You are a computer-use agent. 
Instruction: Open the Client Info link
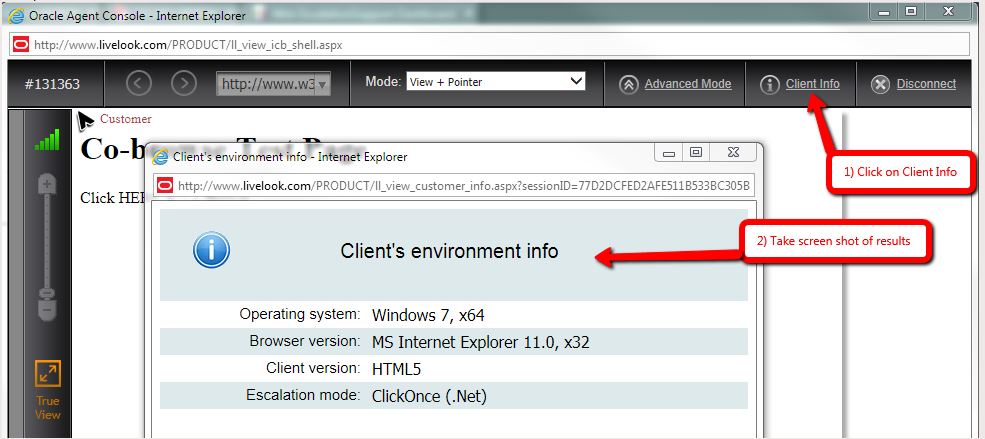(x=812, y=84)
